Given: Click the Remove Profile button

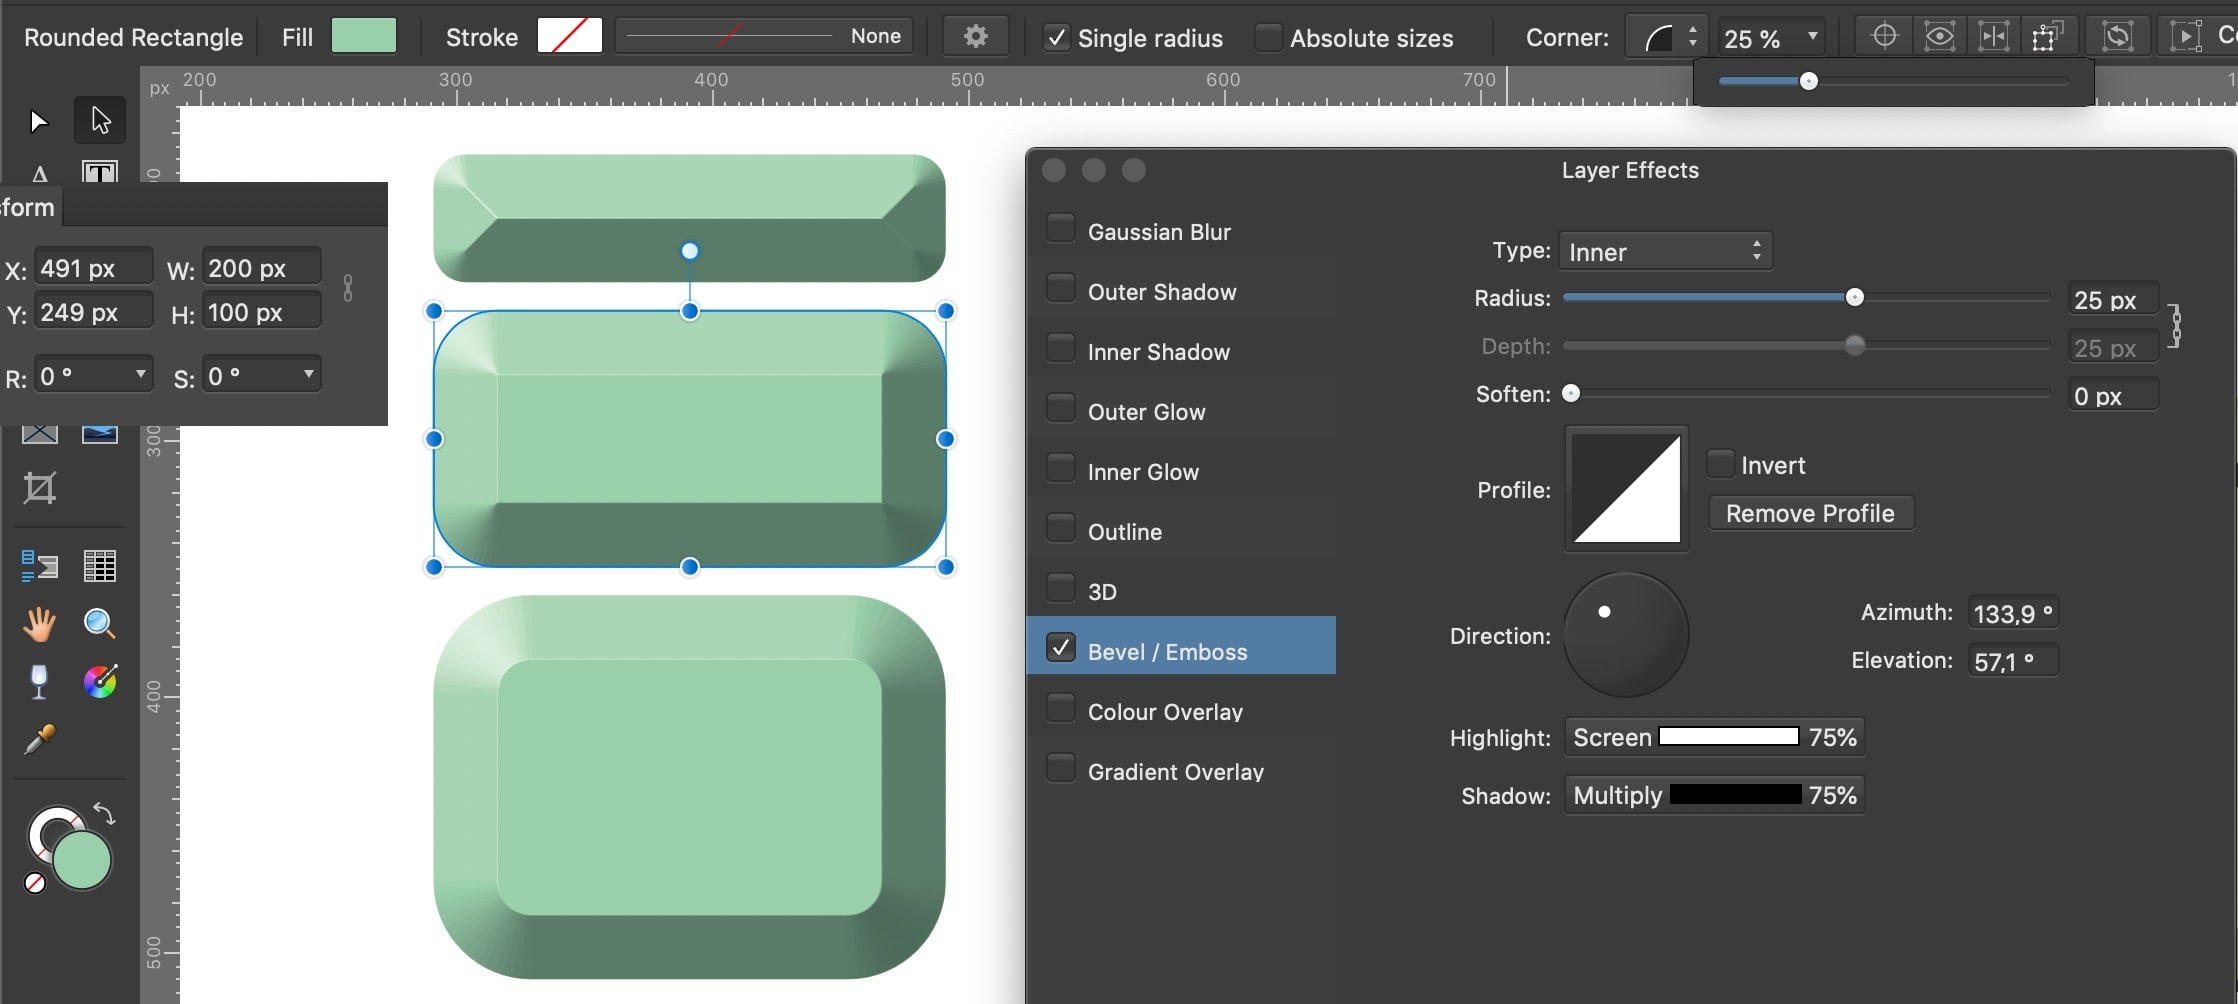Looking at the screenshot, I should pyautogui.click(x=1811, y=513).
